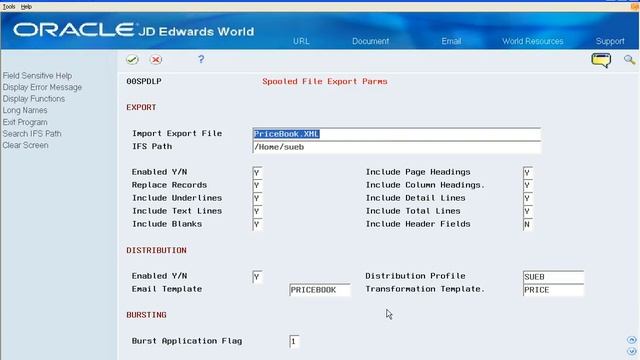Click Include Underlines field
The height and width of the screenshot is (360, 640).
point(257,199)
